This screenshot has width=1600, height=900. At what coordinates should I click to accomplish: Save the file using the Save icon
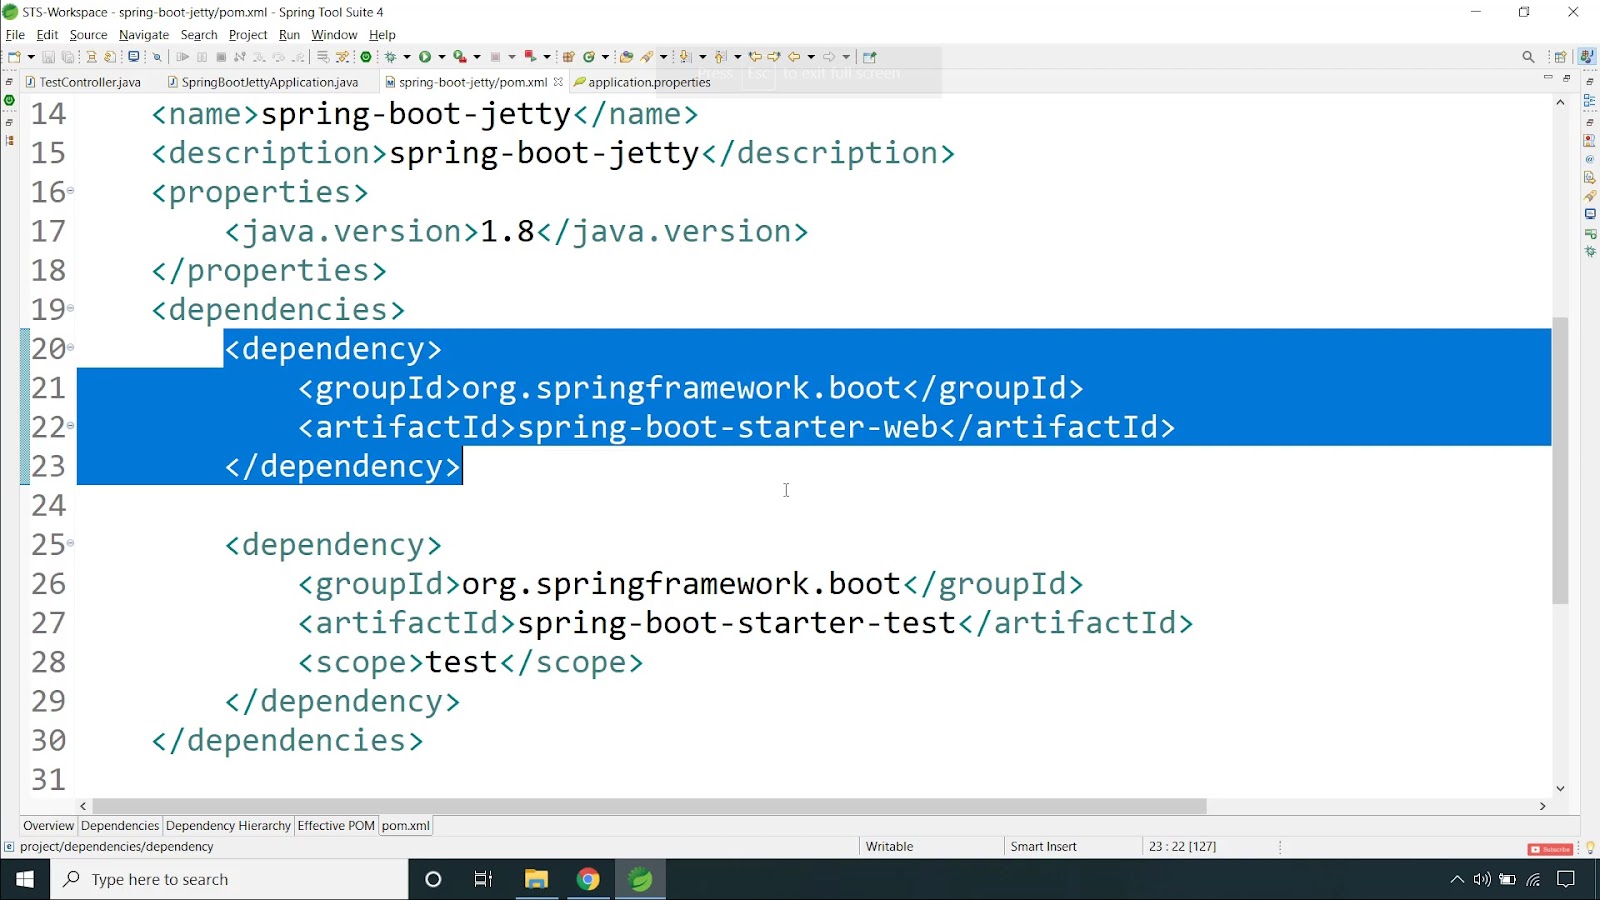(48, 57)
